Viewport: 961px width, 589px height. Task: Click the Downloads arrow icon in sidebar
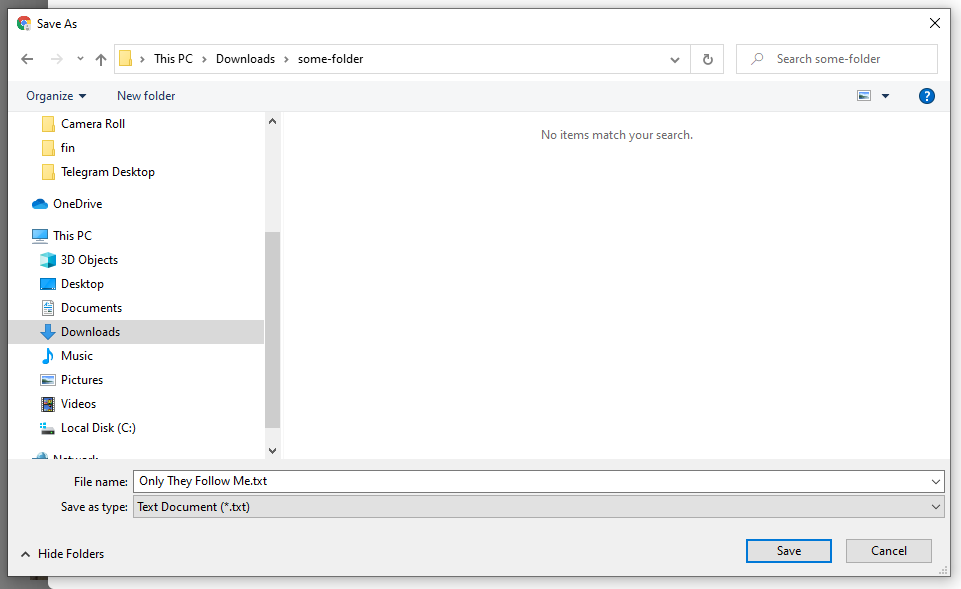coord(48,332)
